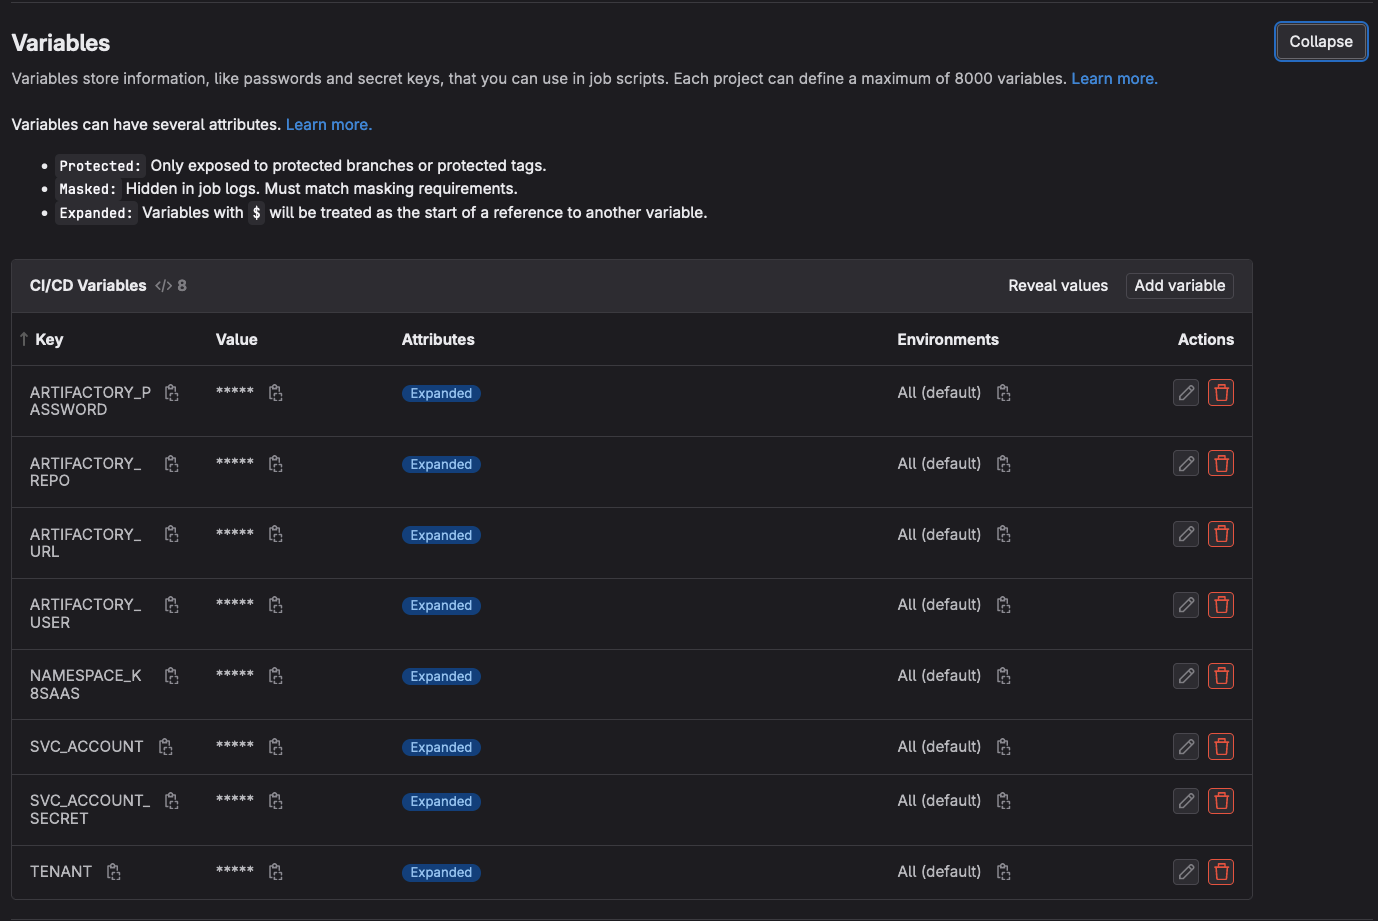Image resolution: width=1378 pixels, height=921 pixels.
Task: Delete the NAMESPACE_K8SAAS variable
Action: coord(1221,676)
